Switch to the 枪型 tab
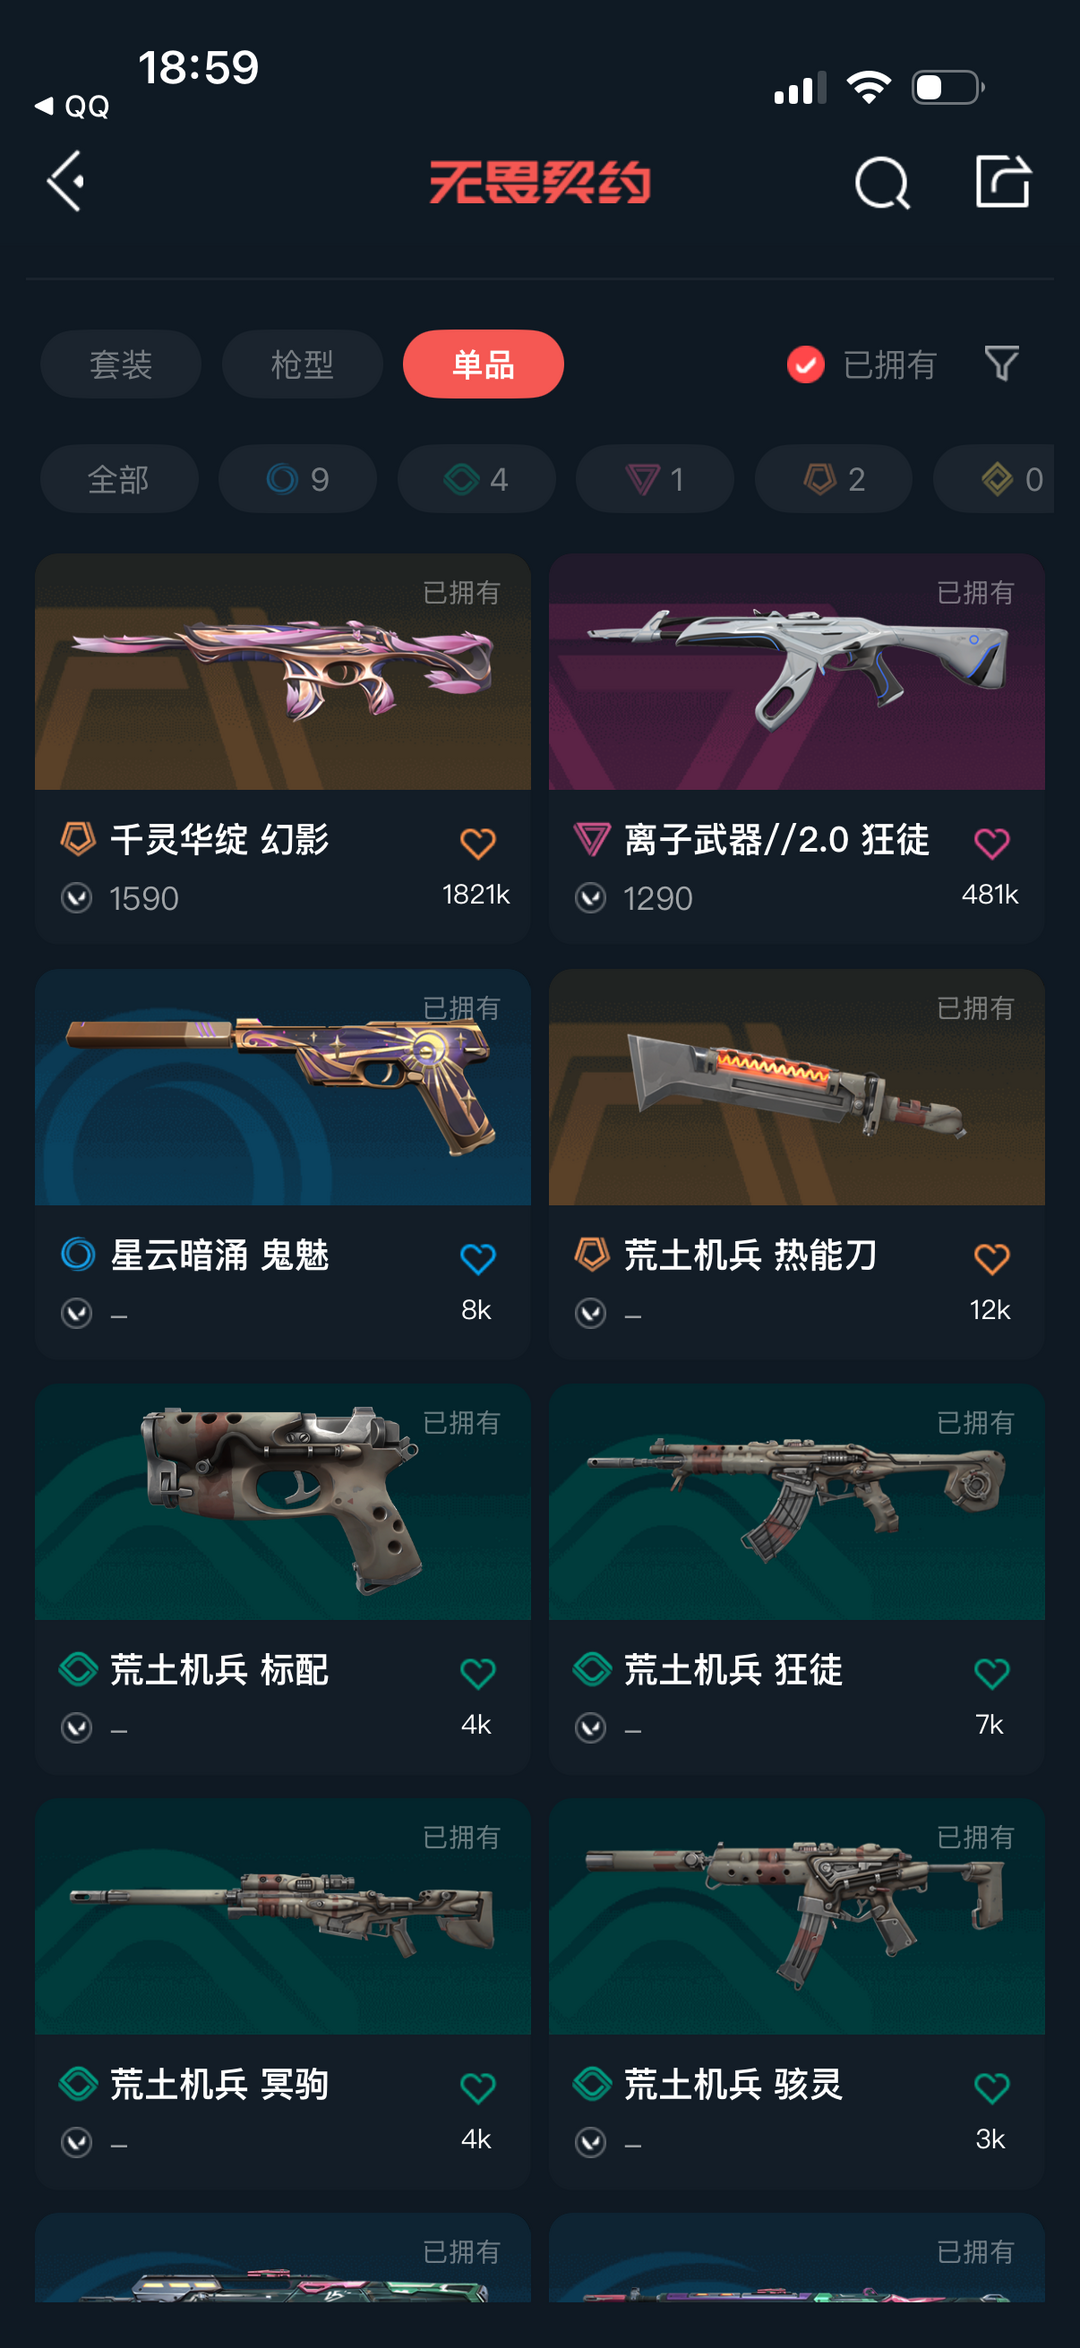Image resolution: width=1080 pixels, height=2348 pixels. pyautogui.click(x=302, y=364)
